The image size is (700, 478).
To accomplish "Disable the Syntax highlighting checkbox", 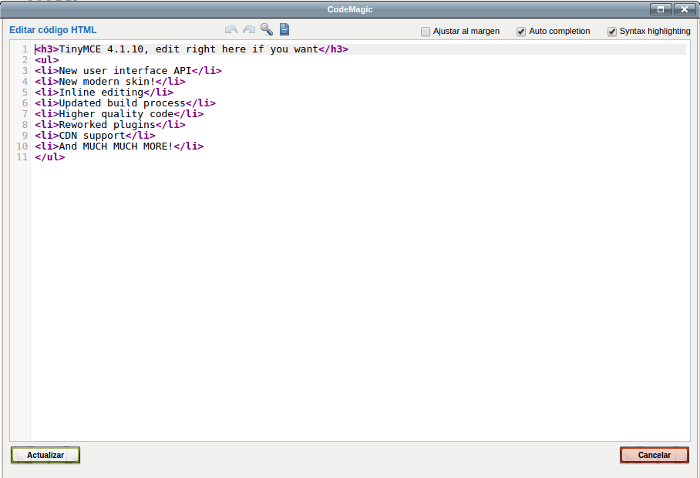I will [612, 32].
